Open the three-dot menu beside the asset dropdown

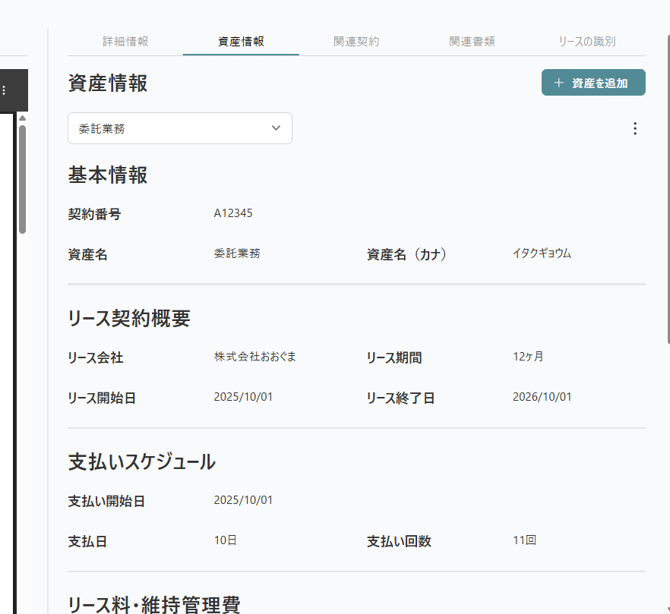[634, 128]
